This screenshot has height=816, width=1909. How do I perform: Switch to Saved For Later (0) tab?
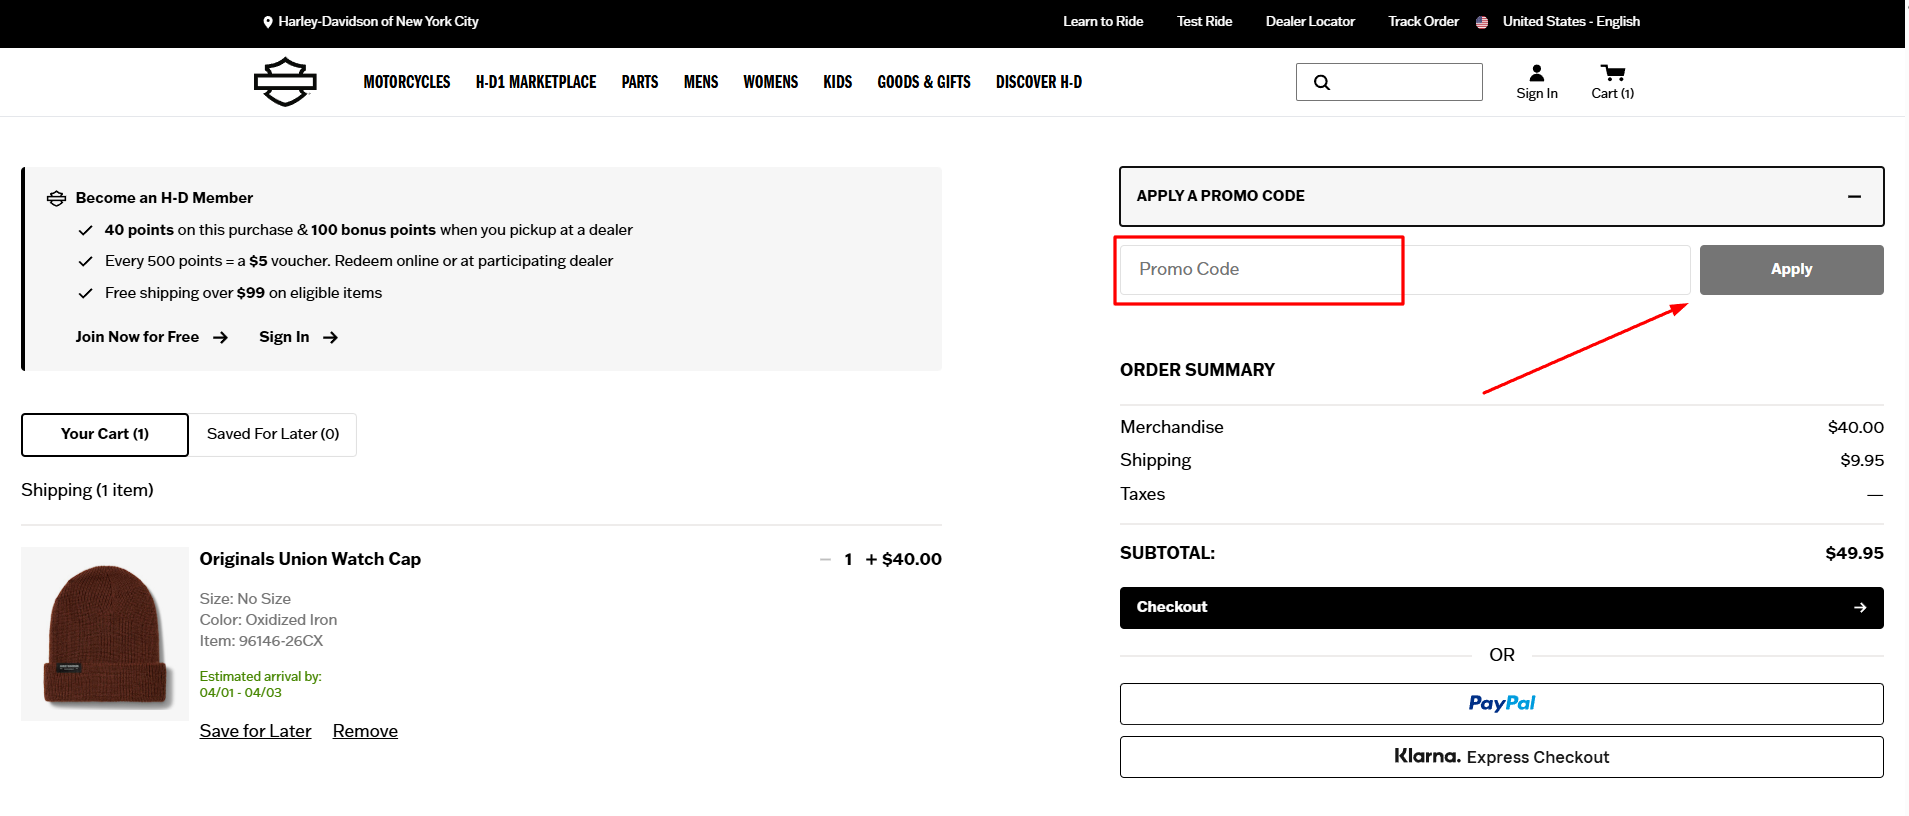[x=273, y=435]
